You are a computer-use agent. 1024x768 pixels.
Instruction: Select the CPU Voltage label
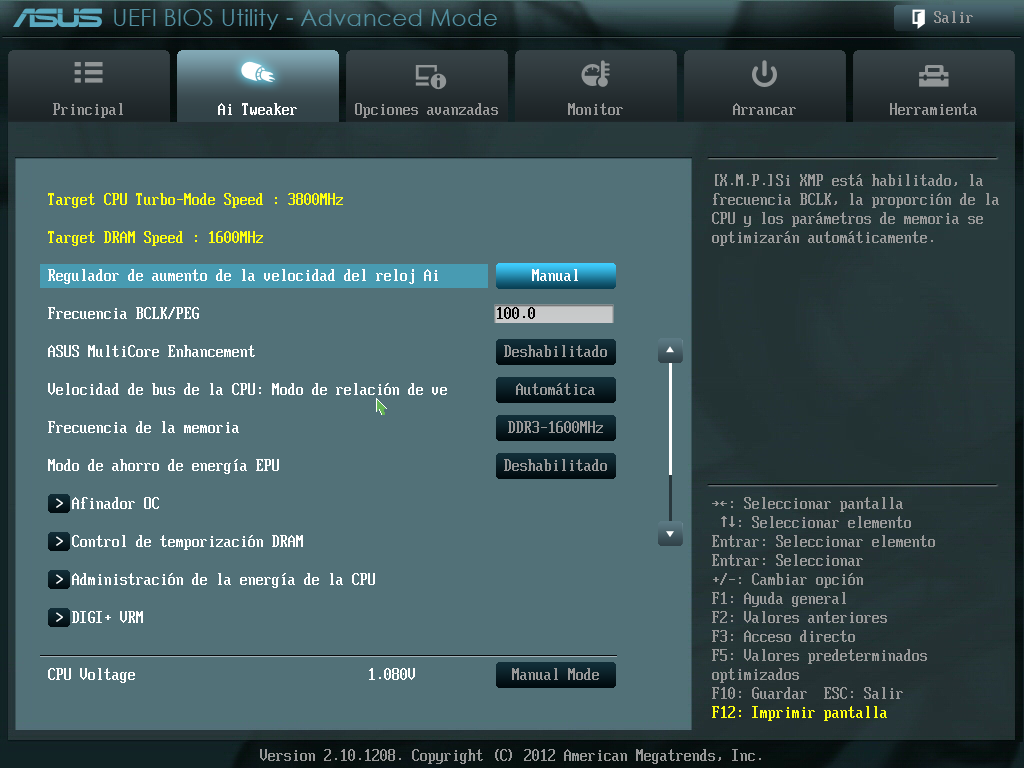coord(91,675)
